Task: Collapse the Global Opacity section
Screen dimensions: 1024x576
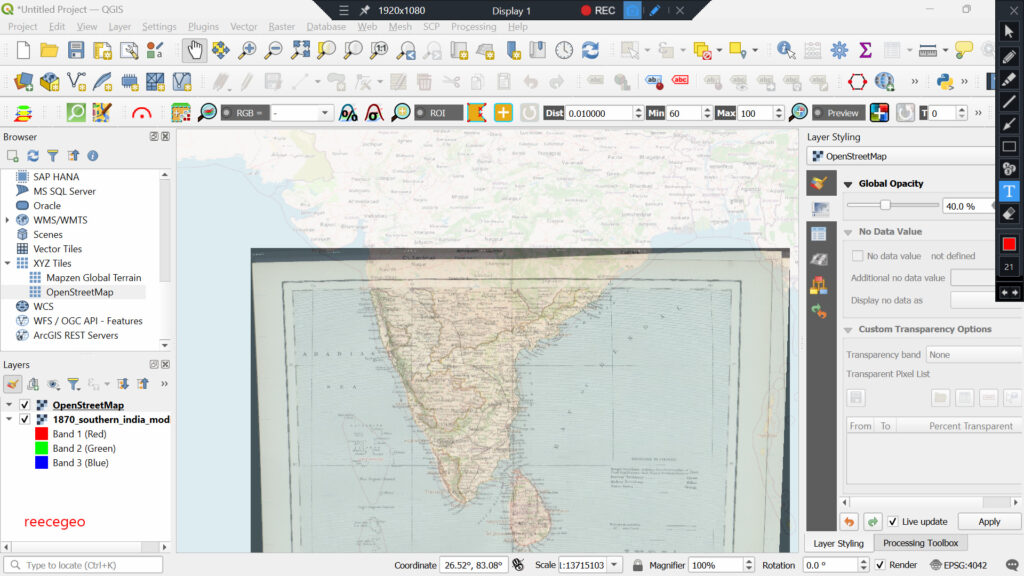Action: pos(848,184)
